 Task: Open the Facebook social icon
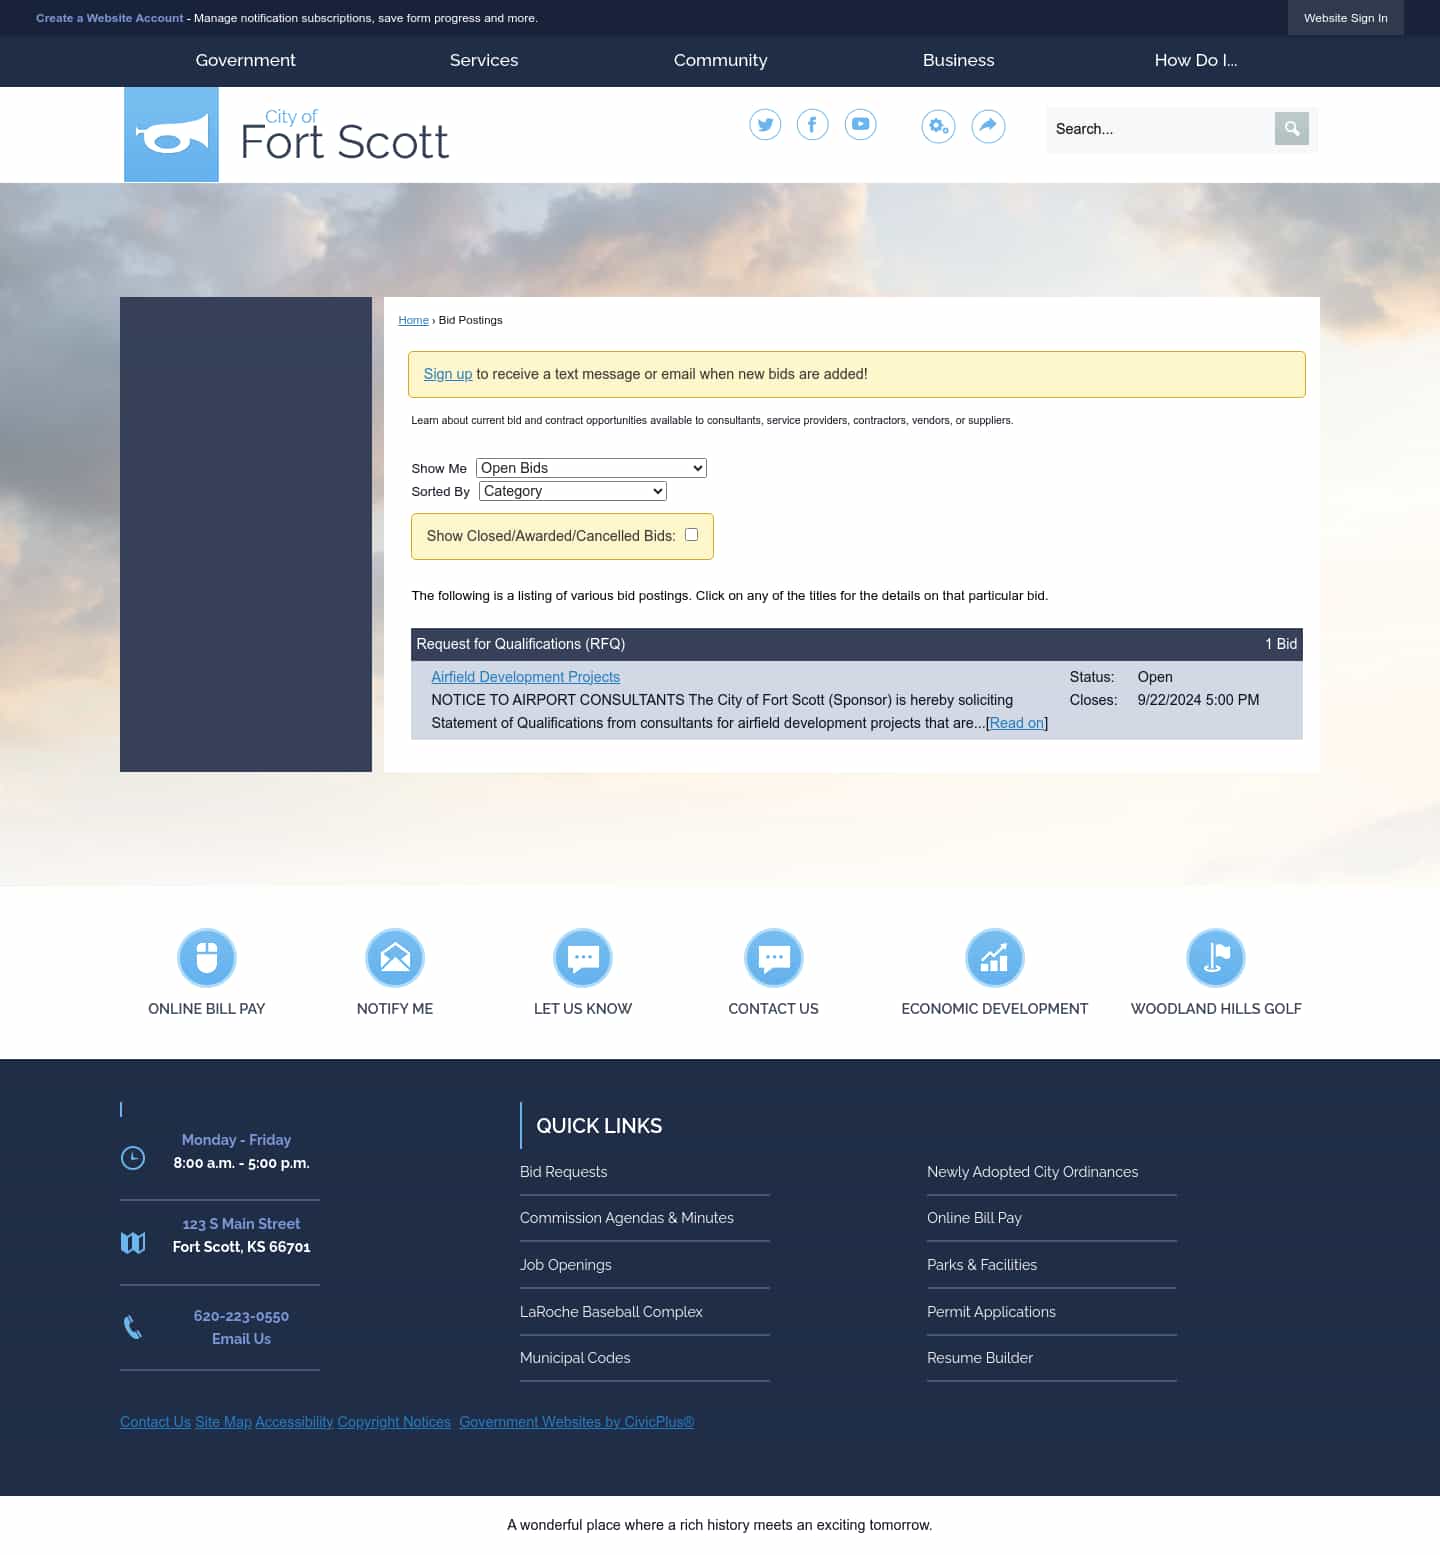coord(812,125)
